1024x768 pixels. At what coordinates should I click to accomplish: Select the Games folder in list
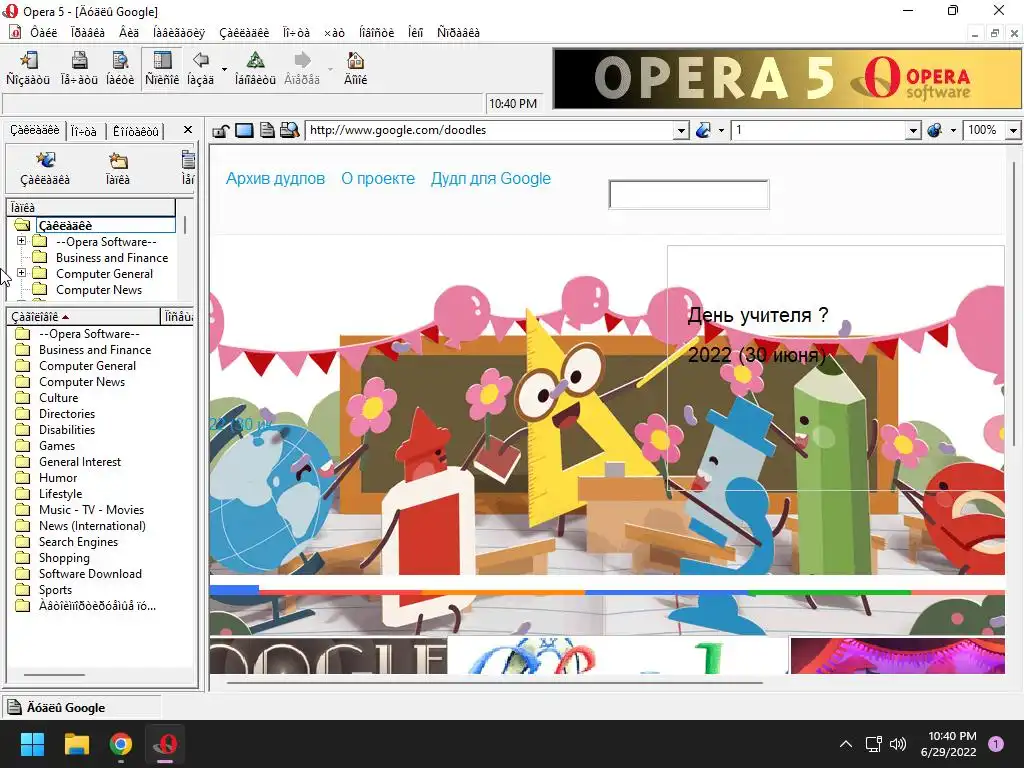pyautogui.click(x=57, y=446)
